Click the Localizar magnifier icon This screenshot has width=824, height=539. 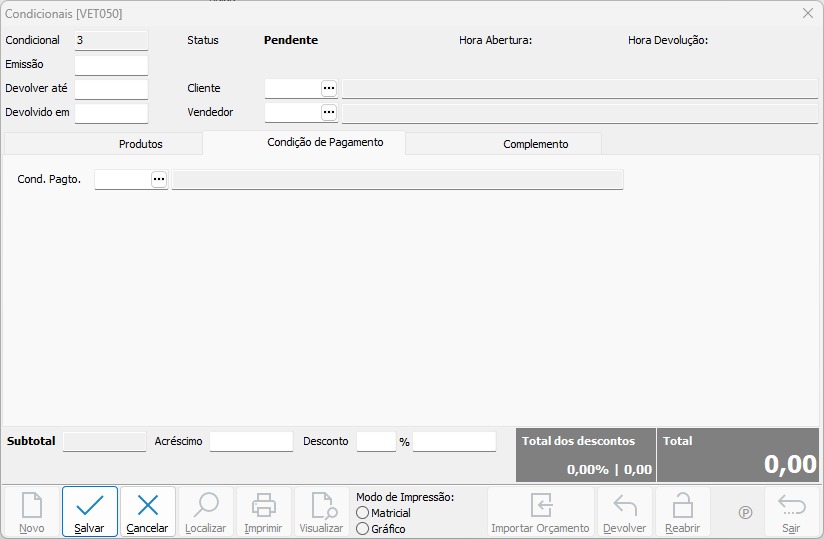206,505
